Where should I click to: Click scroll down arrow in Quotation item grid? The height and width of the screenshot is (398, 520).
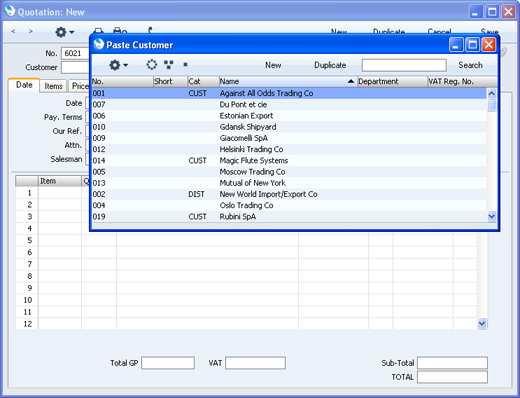pyautogui.click(x=482, y=323)
